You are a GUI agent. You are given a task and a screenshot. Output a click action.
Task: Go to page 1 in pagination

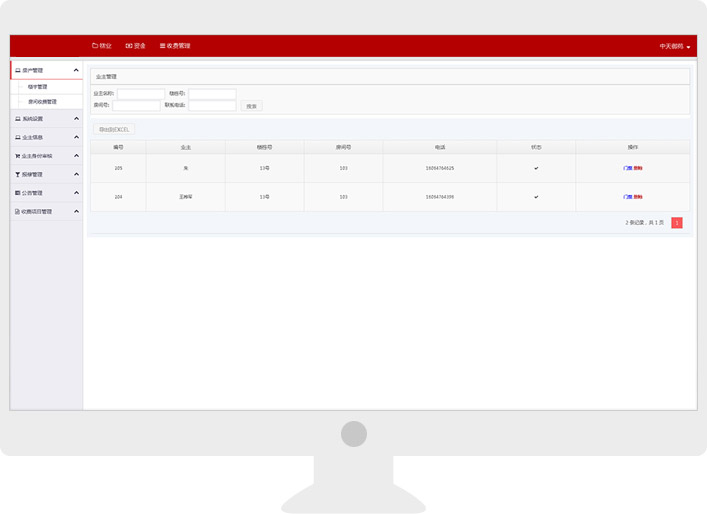coord(676,223)
